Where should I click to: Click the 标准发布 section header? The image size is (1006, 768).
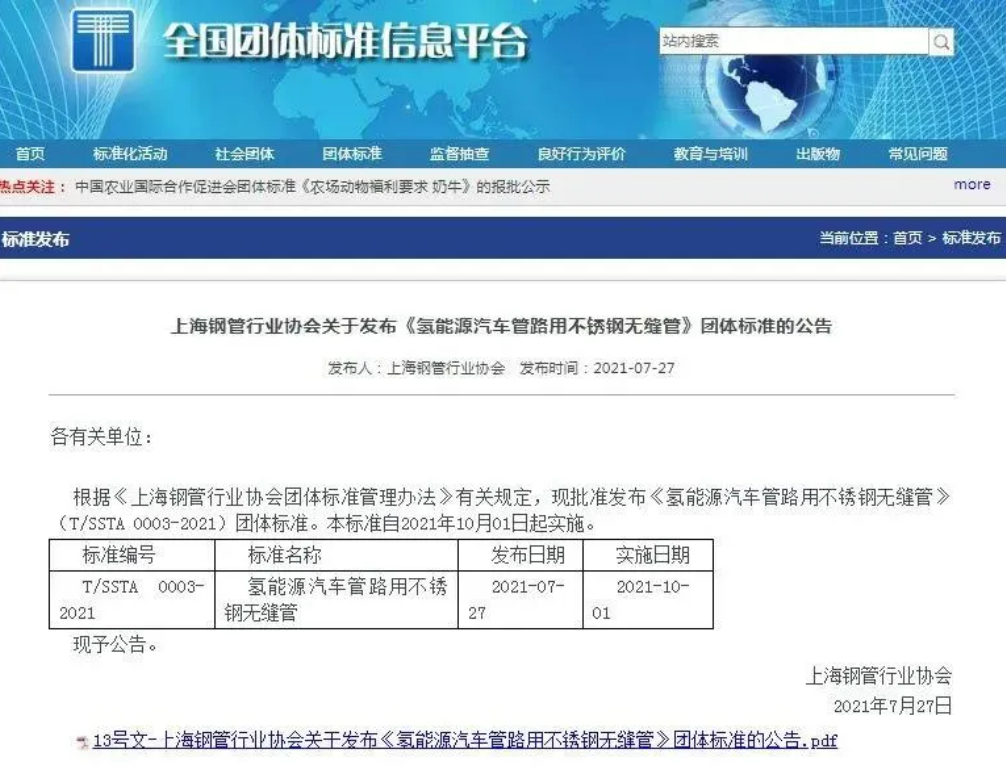coord(36,239)
